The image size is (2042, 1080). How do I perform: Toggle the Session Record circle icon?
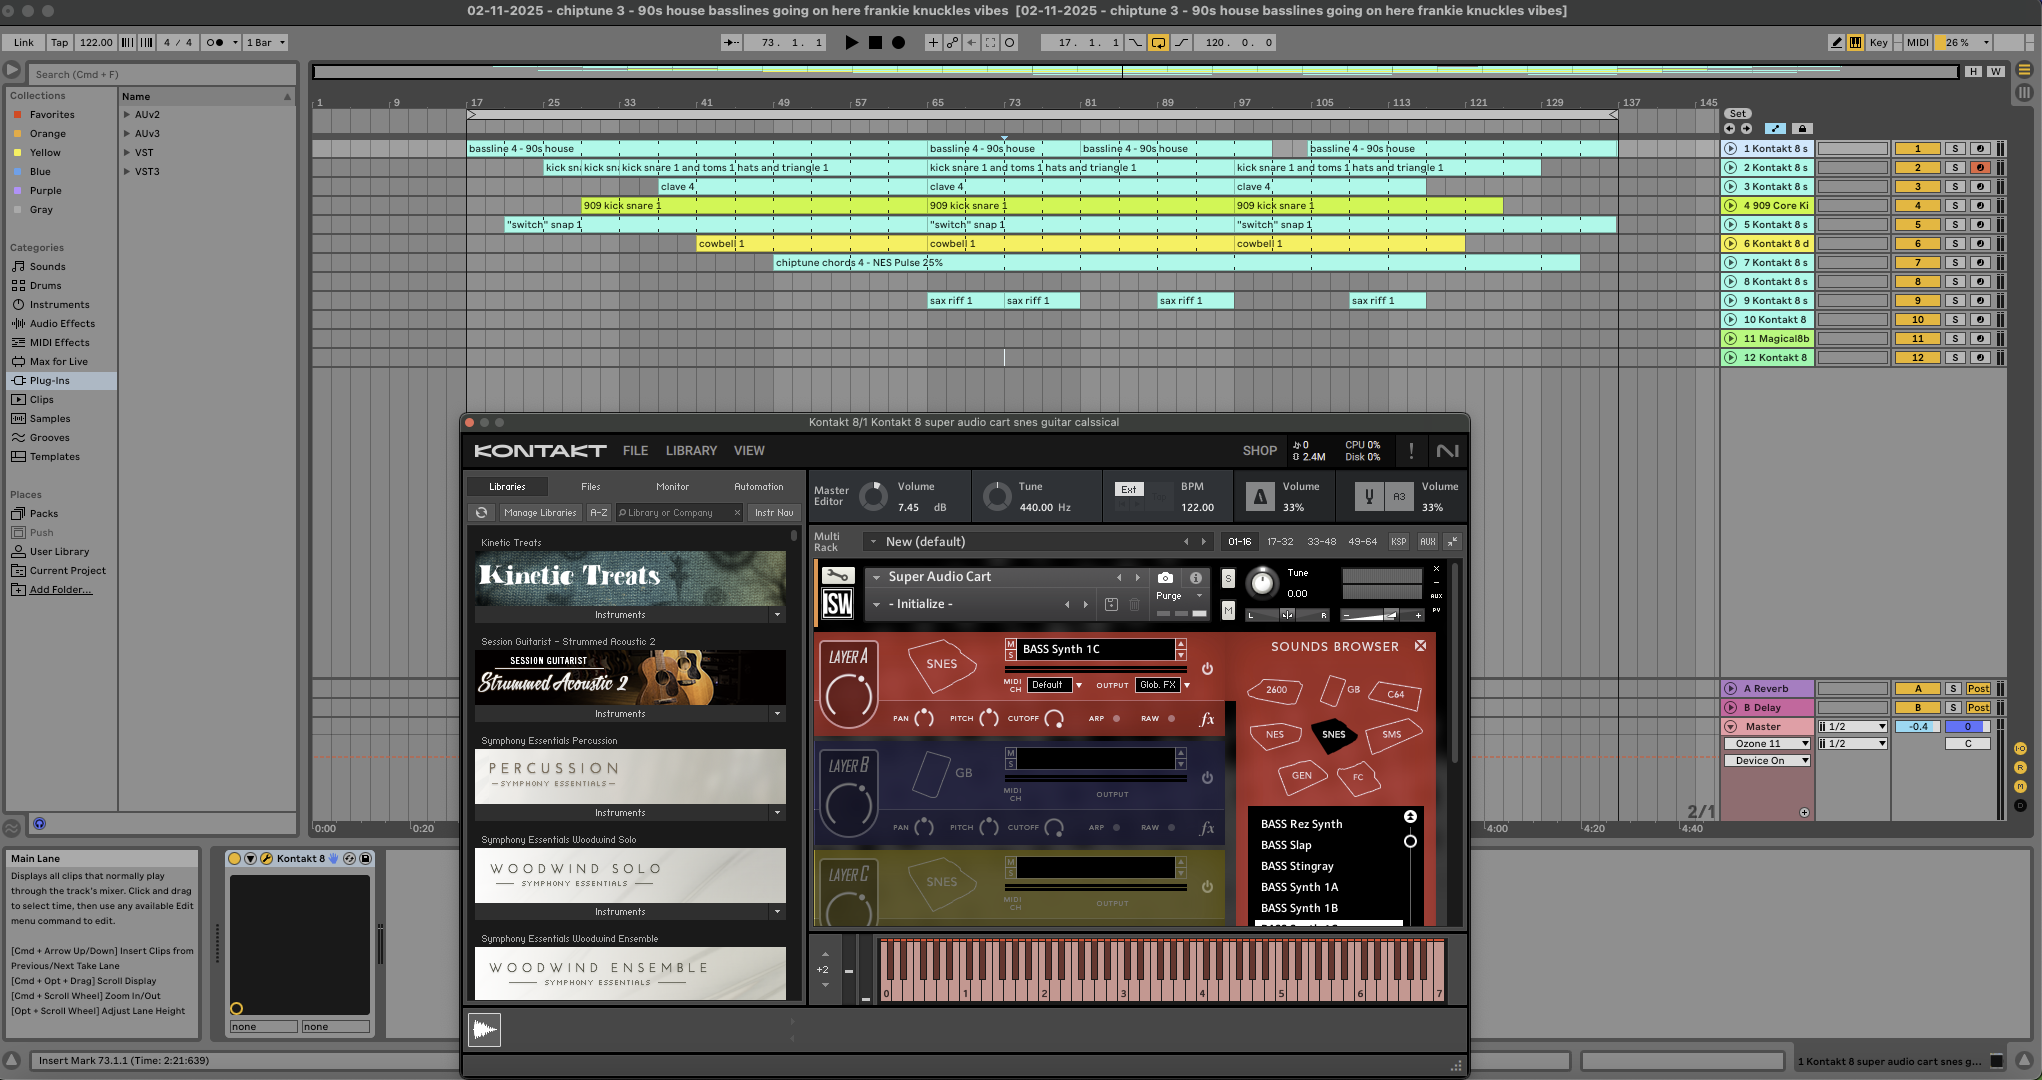[x=1010, y=42]
